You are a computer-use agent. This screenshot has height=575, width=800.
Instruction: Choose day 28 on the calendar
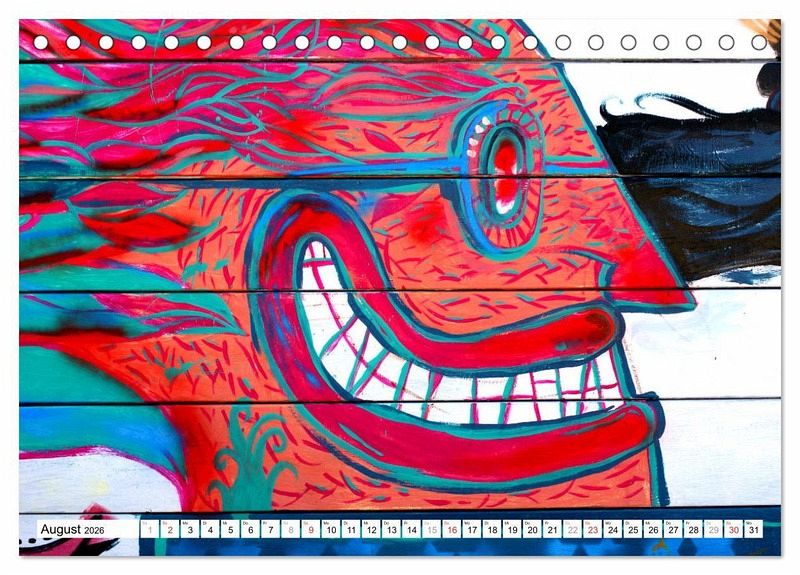point(694,529)
